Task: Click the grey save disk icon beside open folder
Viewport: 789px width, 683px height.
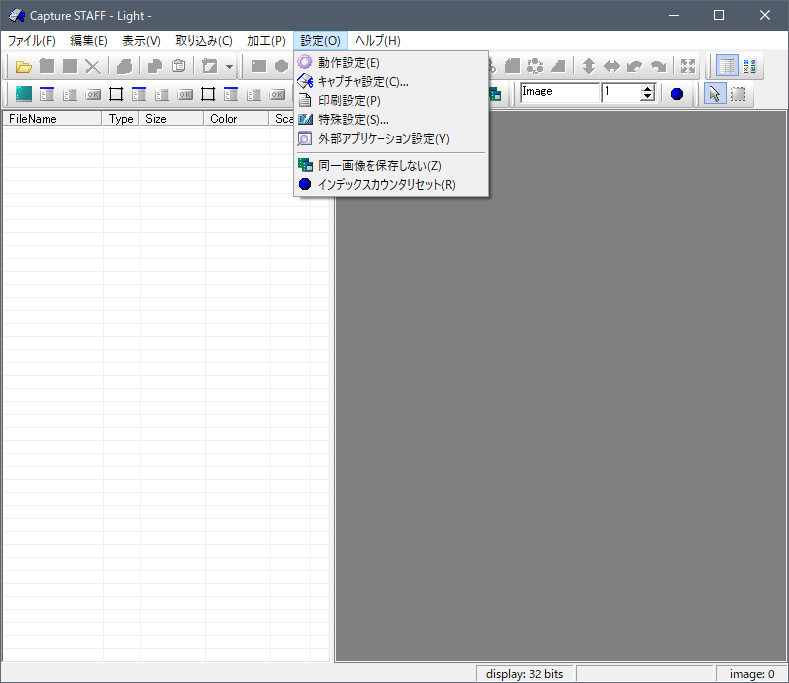Action: point(47,66)
